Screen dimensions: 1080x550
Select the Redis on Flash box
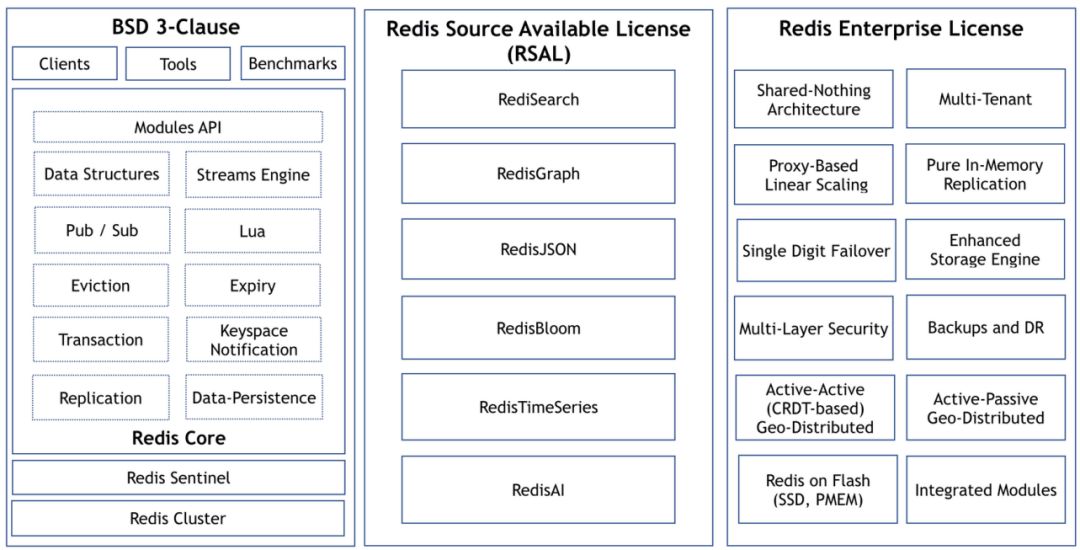click(818, 489)
